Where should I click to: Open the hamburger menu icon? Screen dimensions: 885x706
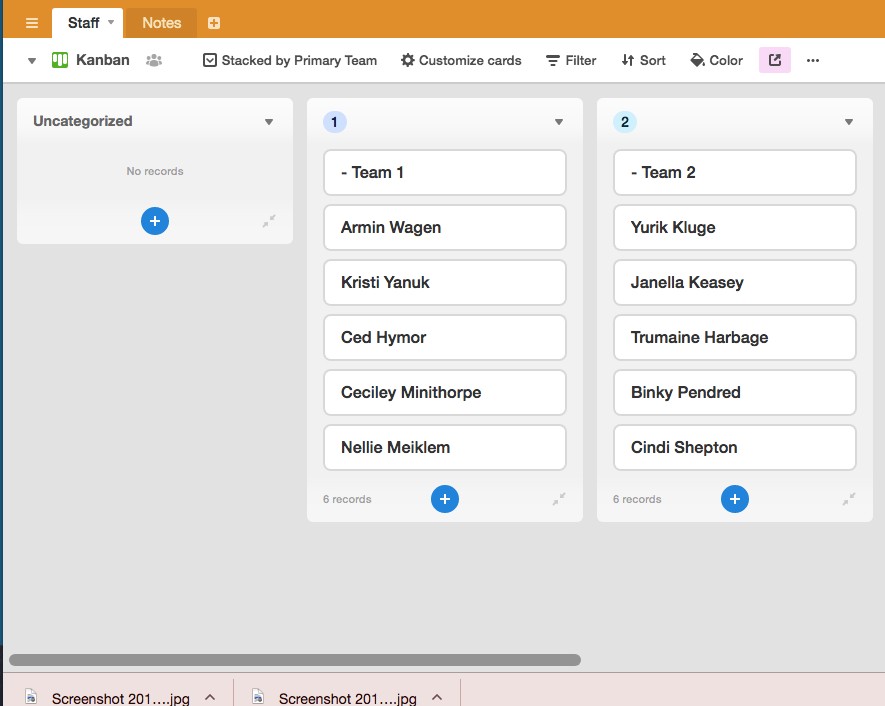point(32,22)
